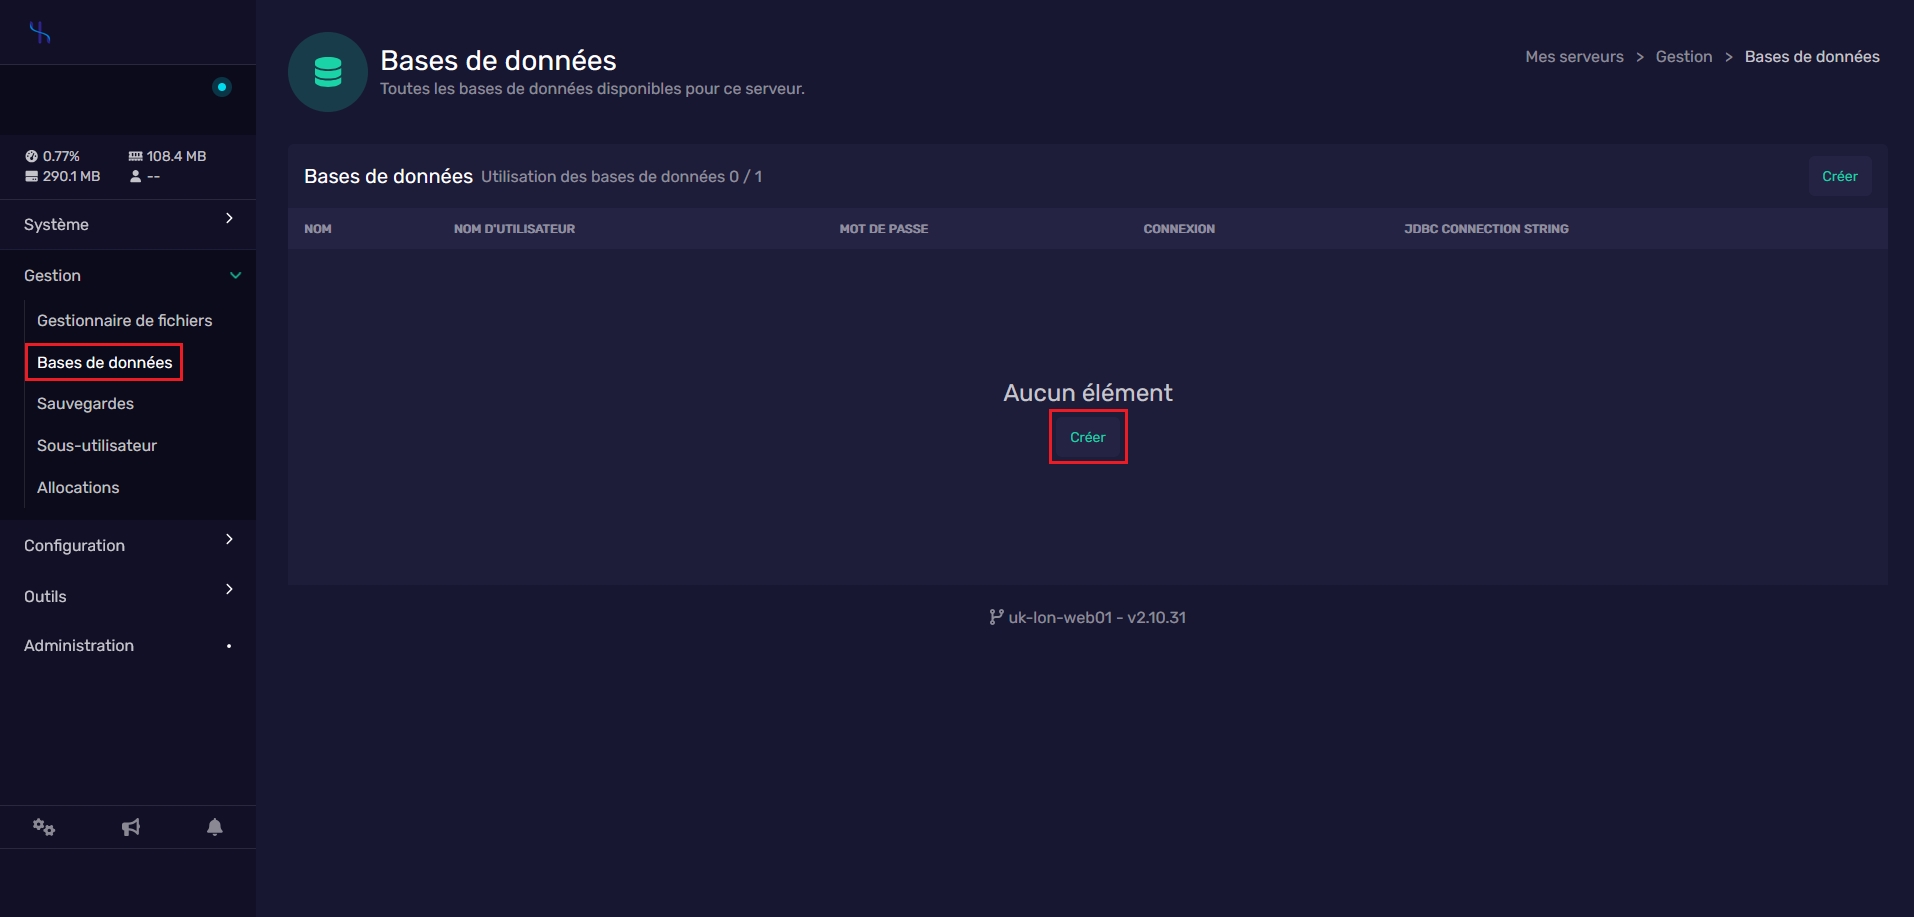Click the git branch icon in footer
The height and width of the screenshot is (917, 1914).
(996, 617)
